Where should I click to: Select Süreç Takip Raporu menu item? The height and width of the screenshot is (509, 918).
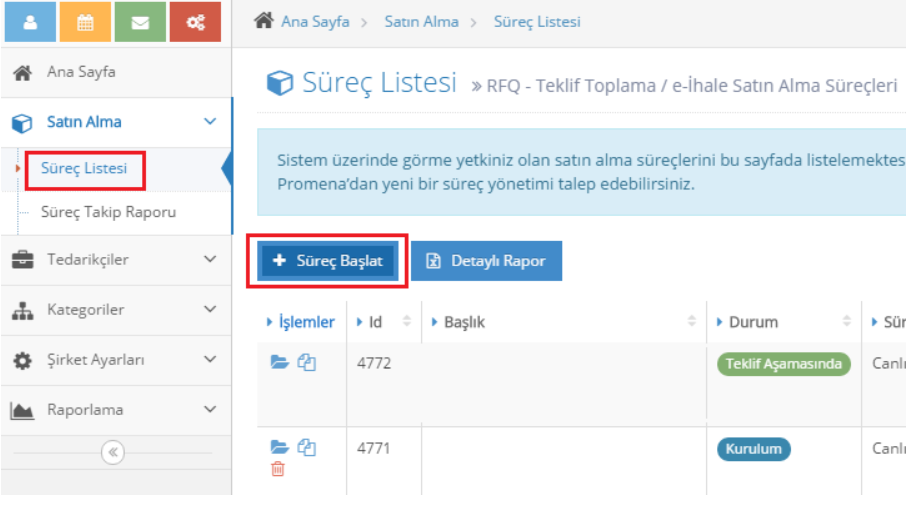[x=108, y=212]
